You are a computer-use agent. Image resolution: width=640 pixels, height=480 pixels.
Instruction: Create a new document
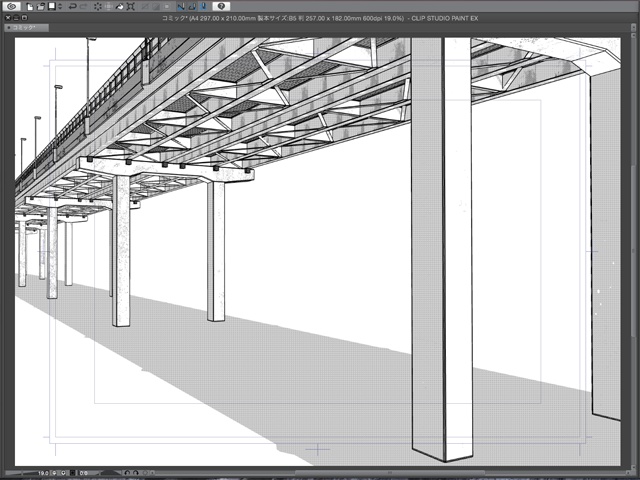pyautogui.click(x=30, y=7)
